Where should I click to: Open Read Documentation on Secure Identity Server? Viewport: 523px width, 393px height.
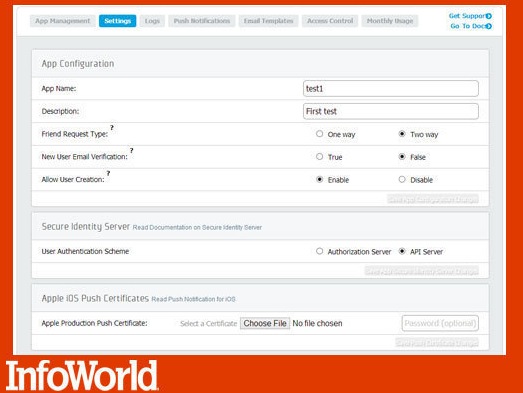click(x=197, y=228)
